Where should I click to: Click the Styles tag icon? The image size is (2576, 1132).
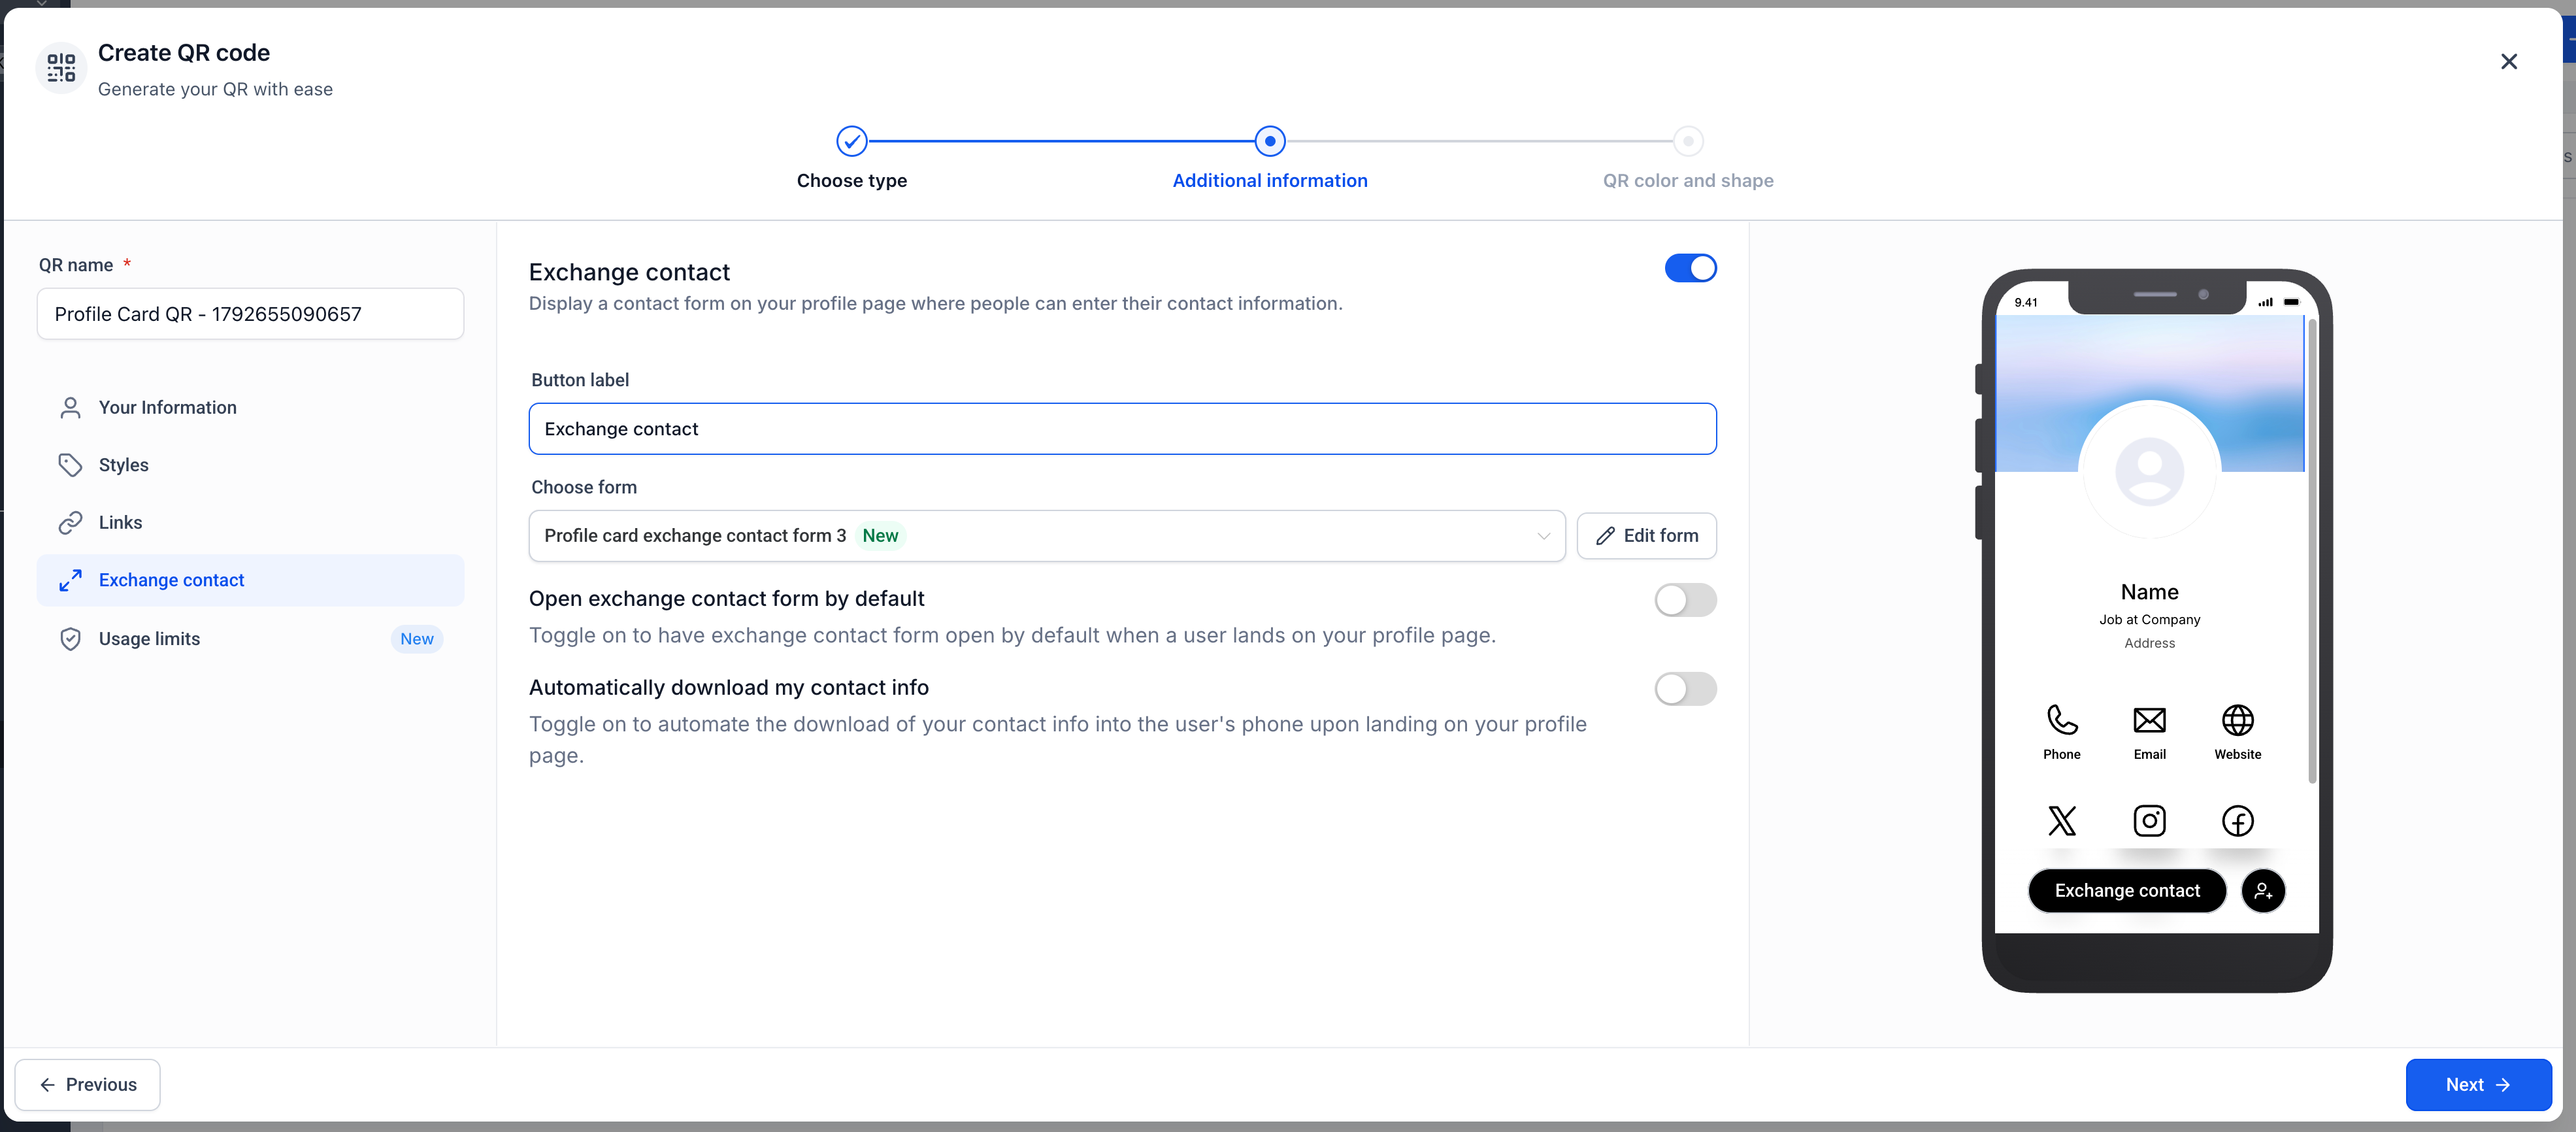[70, 465]
